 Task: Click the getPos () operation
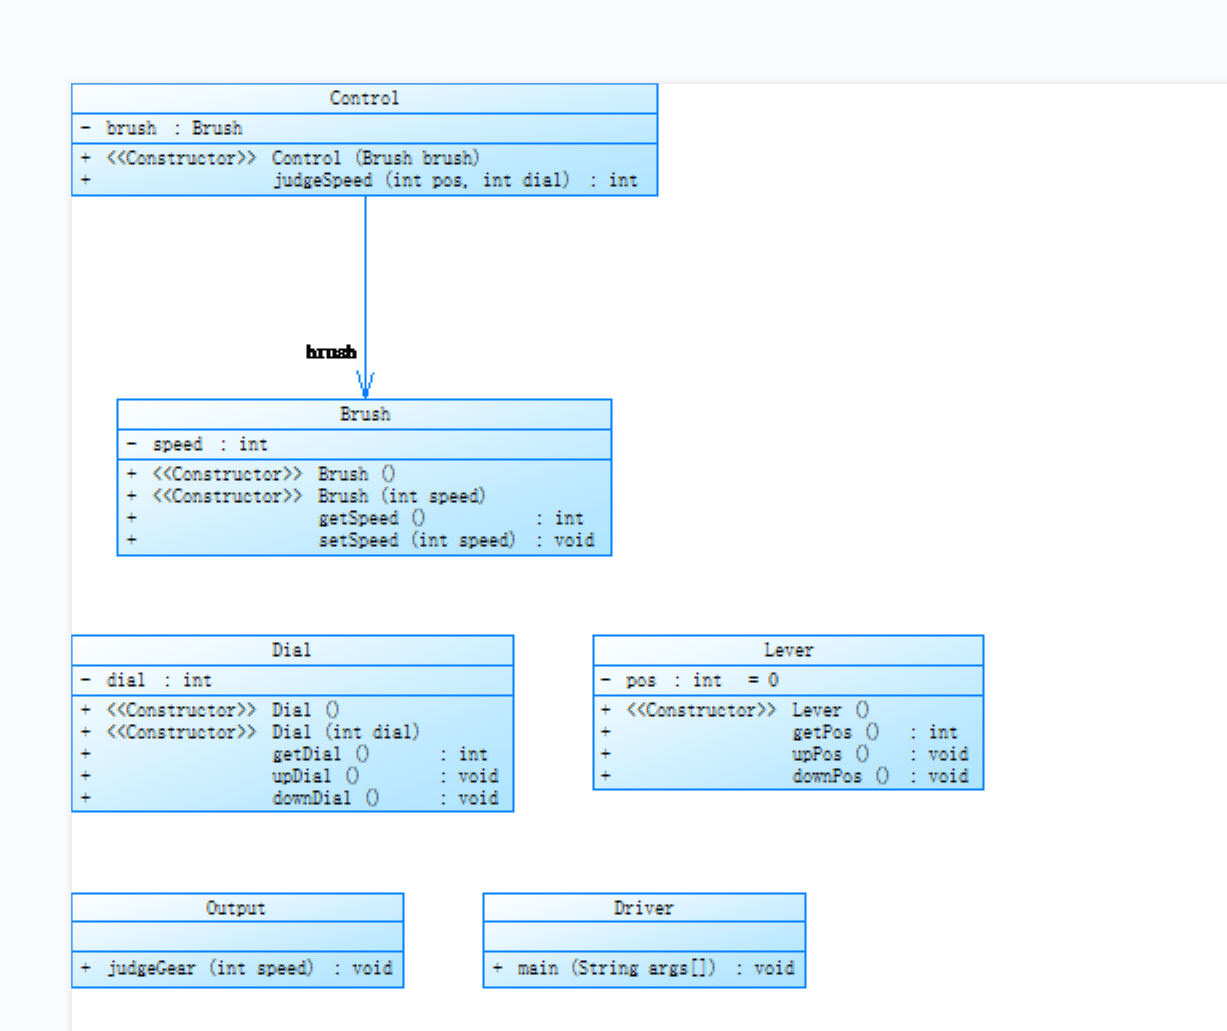click(x=780, y=732)
